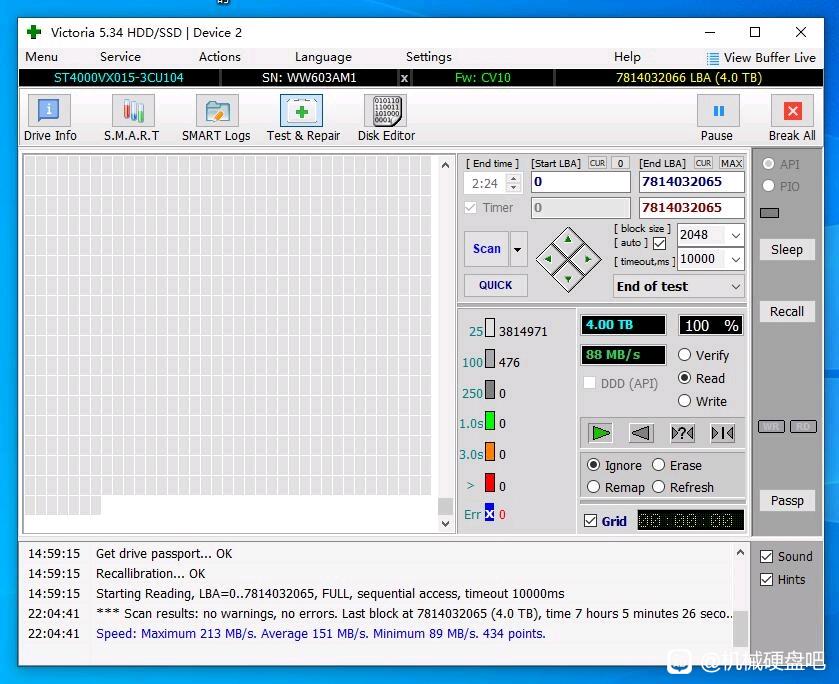The height and width of the screenshot is (684, 839).
Task: Click the reverse scan direction arrow
Action: click(x=640, y=433)
